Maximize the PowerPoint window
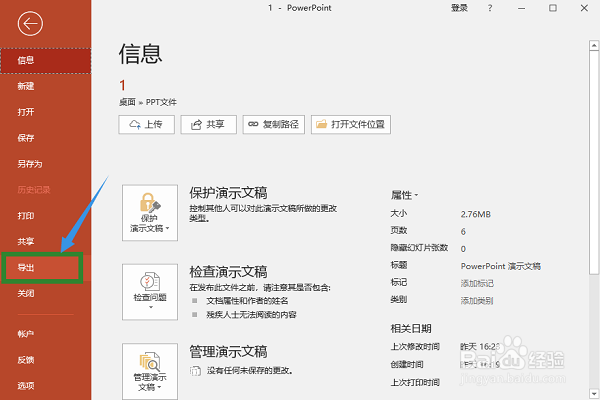This screenshot has height=400, width=600. coord(553,8)
